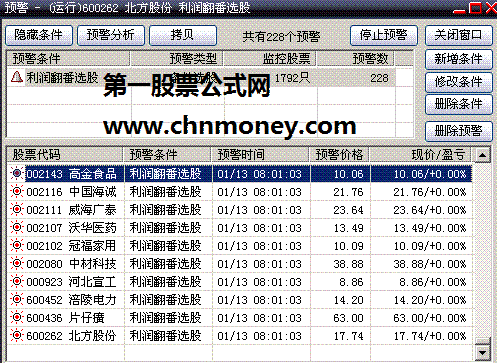
Task: Click 删除预警 button
Action: [459, 131]
